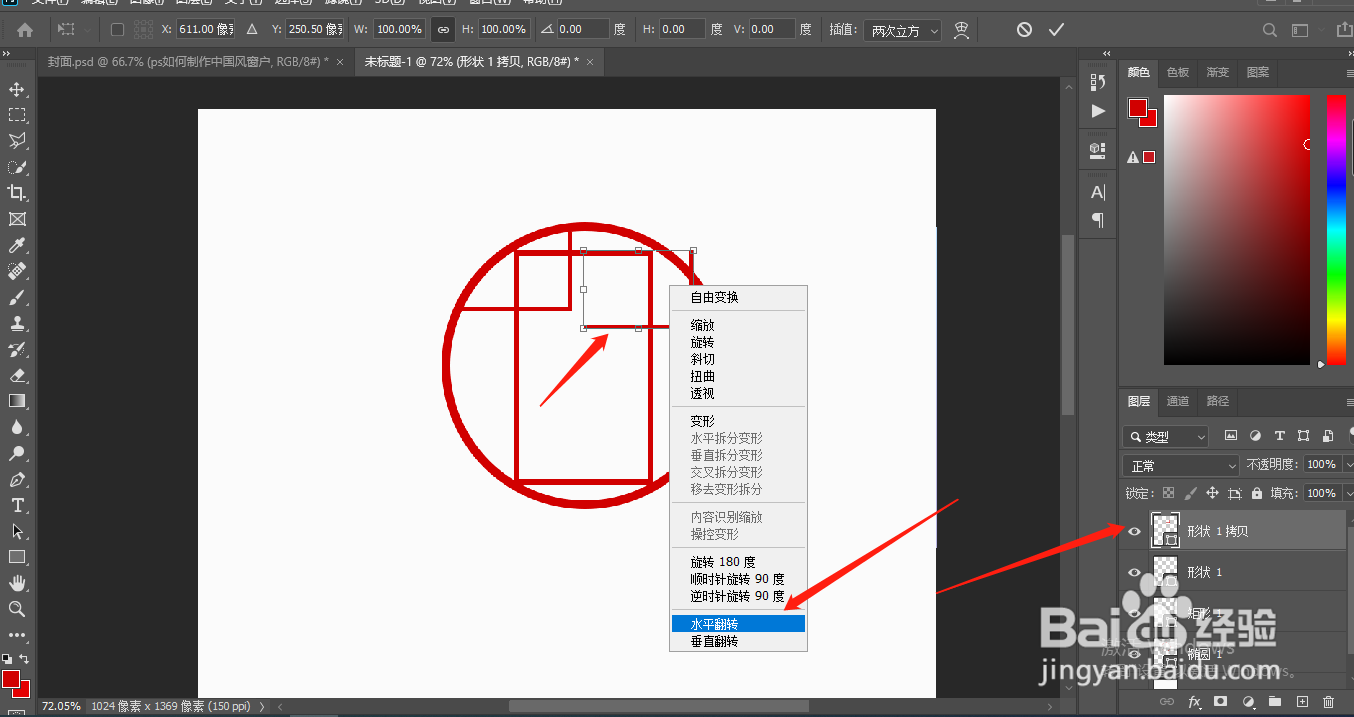Open the 色板 swatches tab
The height and width of the screenshot is (717, 1354).
point(1178,72)
